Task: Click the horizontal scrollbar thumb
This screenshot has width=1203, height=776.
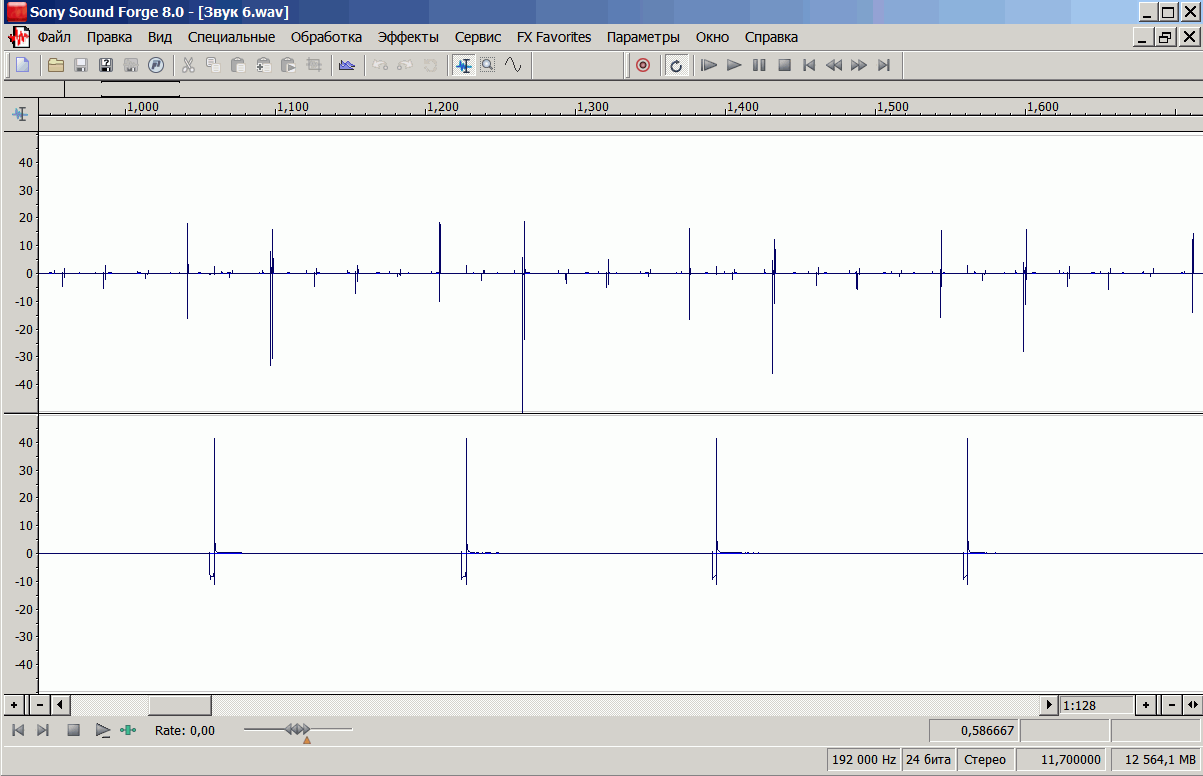Action: (x=180, y=705)
